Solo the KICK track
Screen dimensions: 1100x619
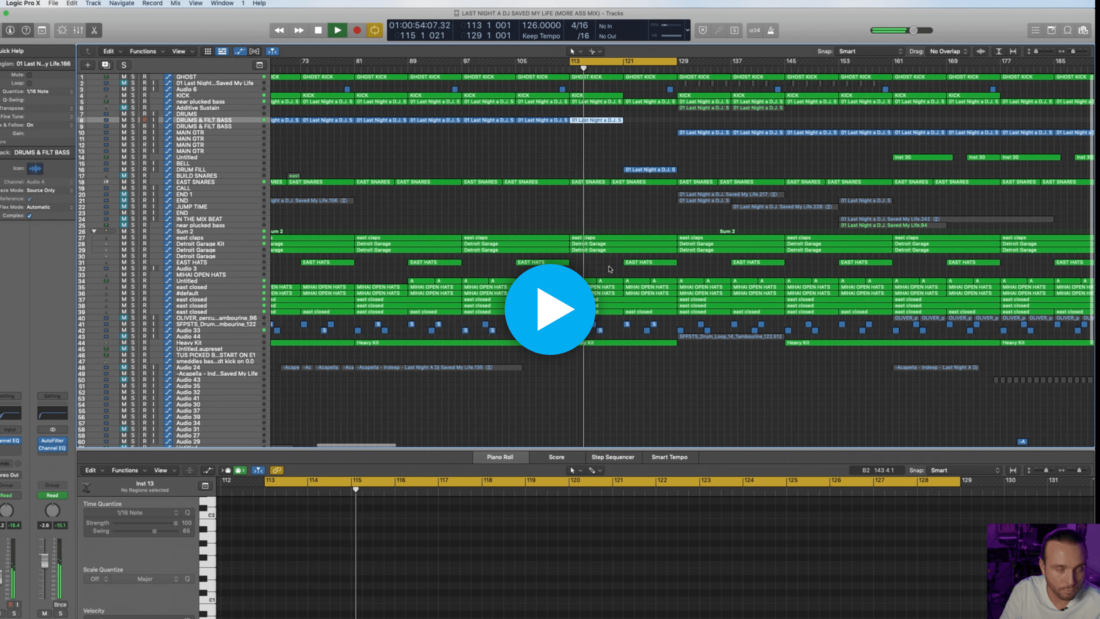pyautogui.click(x=133, y=95)
